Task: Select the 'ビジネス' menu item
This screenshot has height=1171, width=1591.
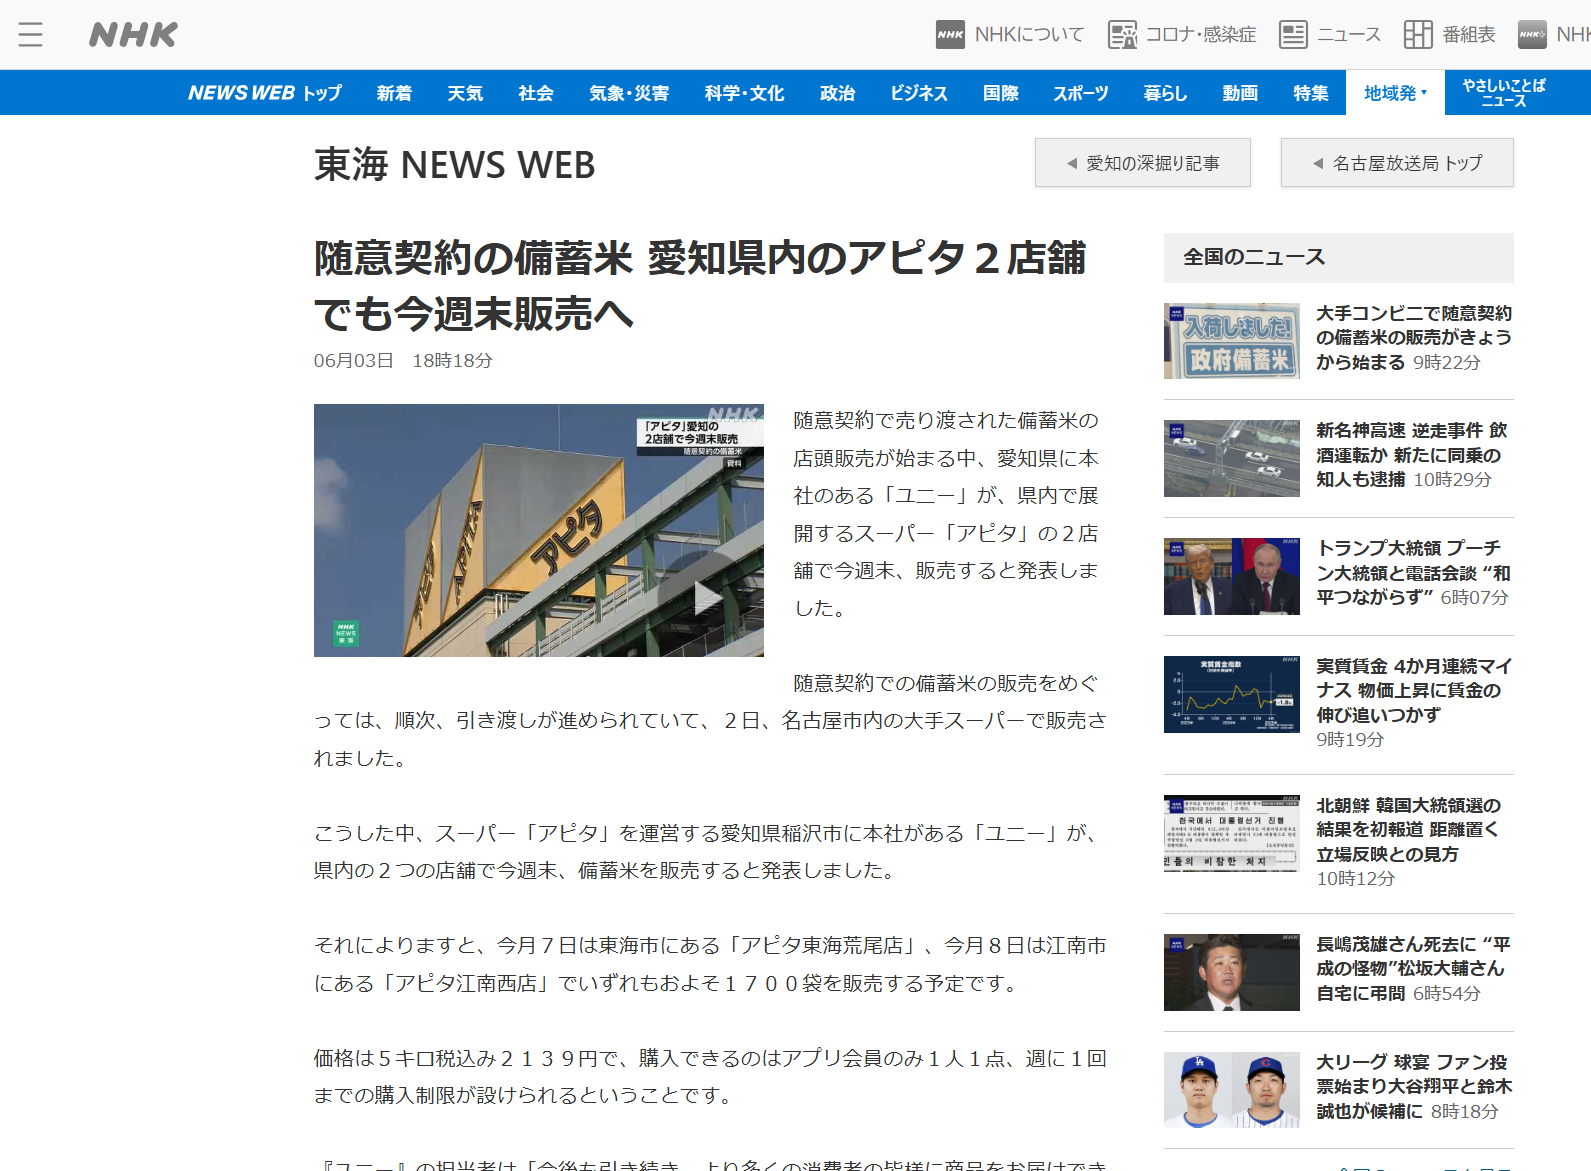Action: 919,93
